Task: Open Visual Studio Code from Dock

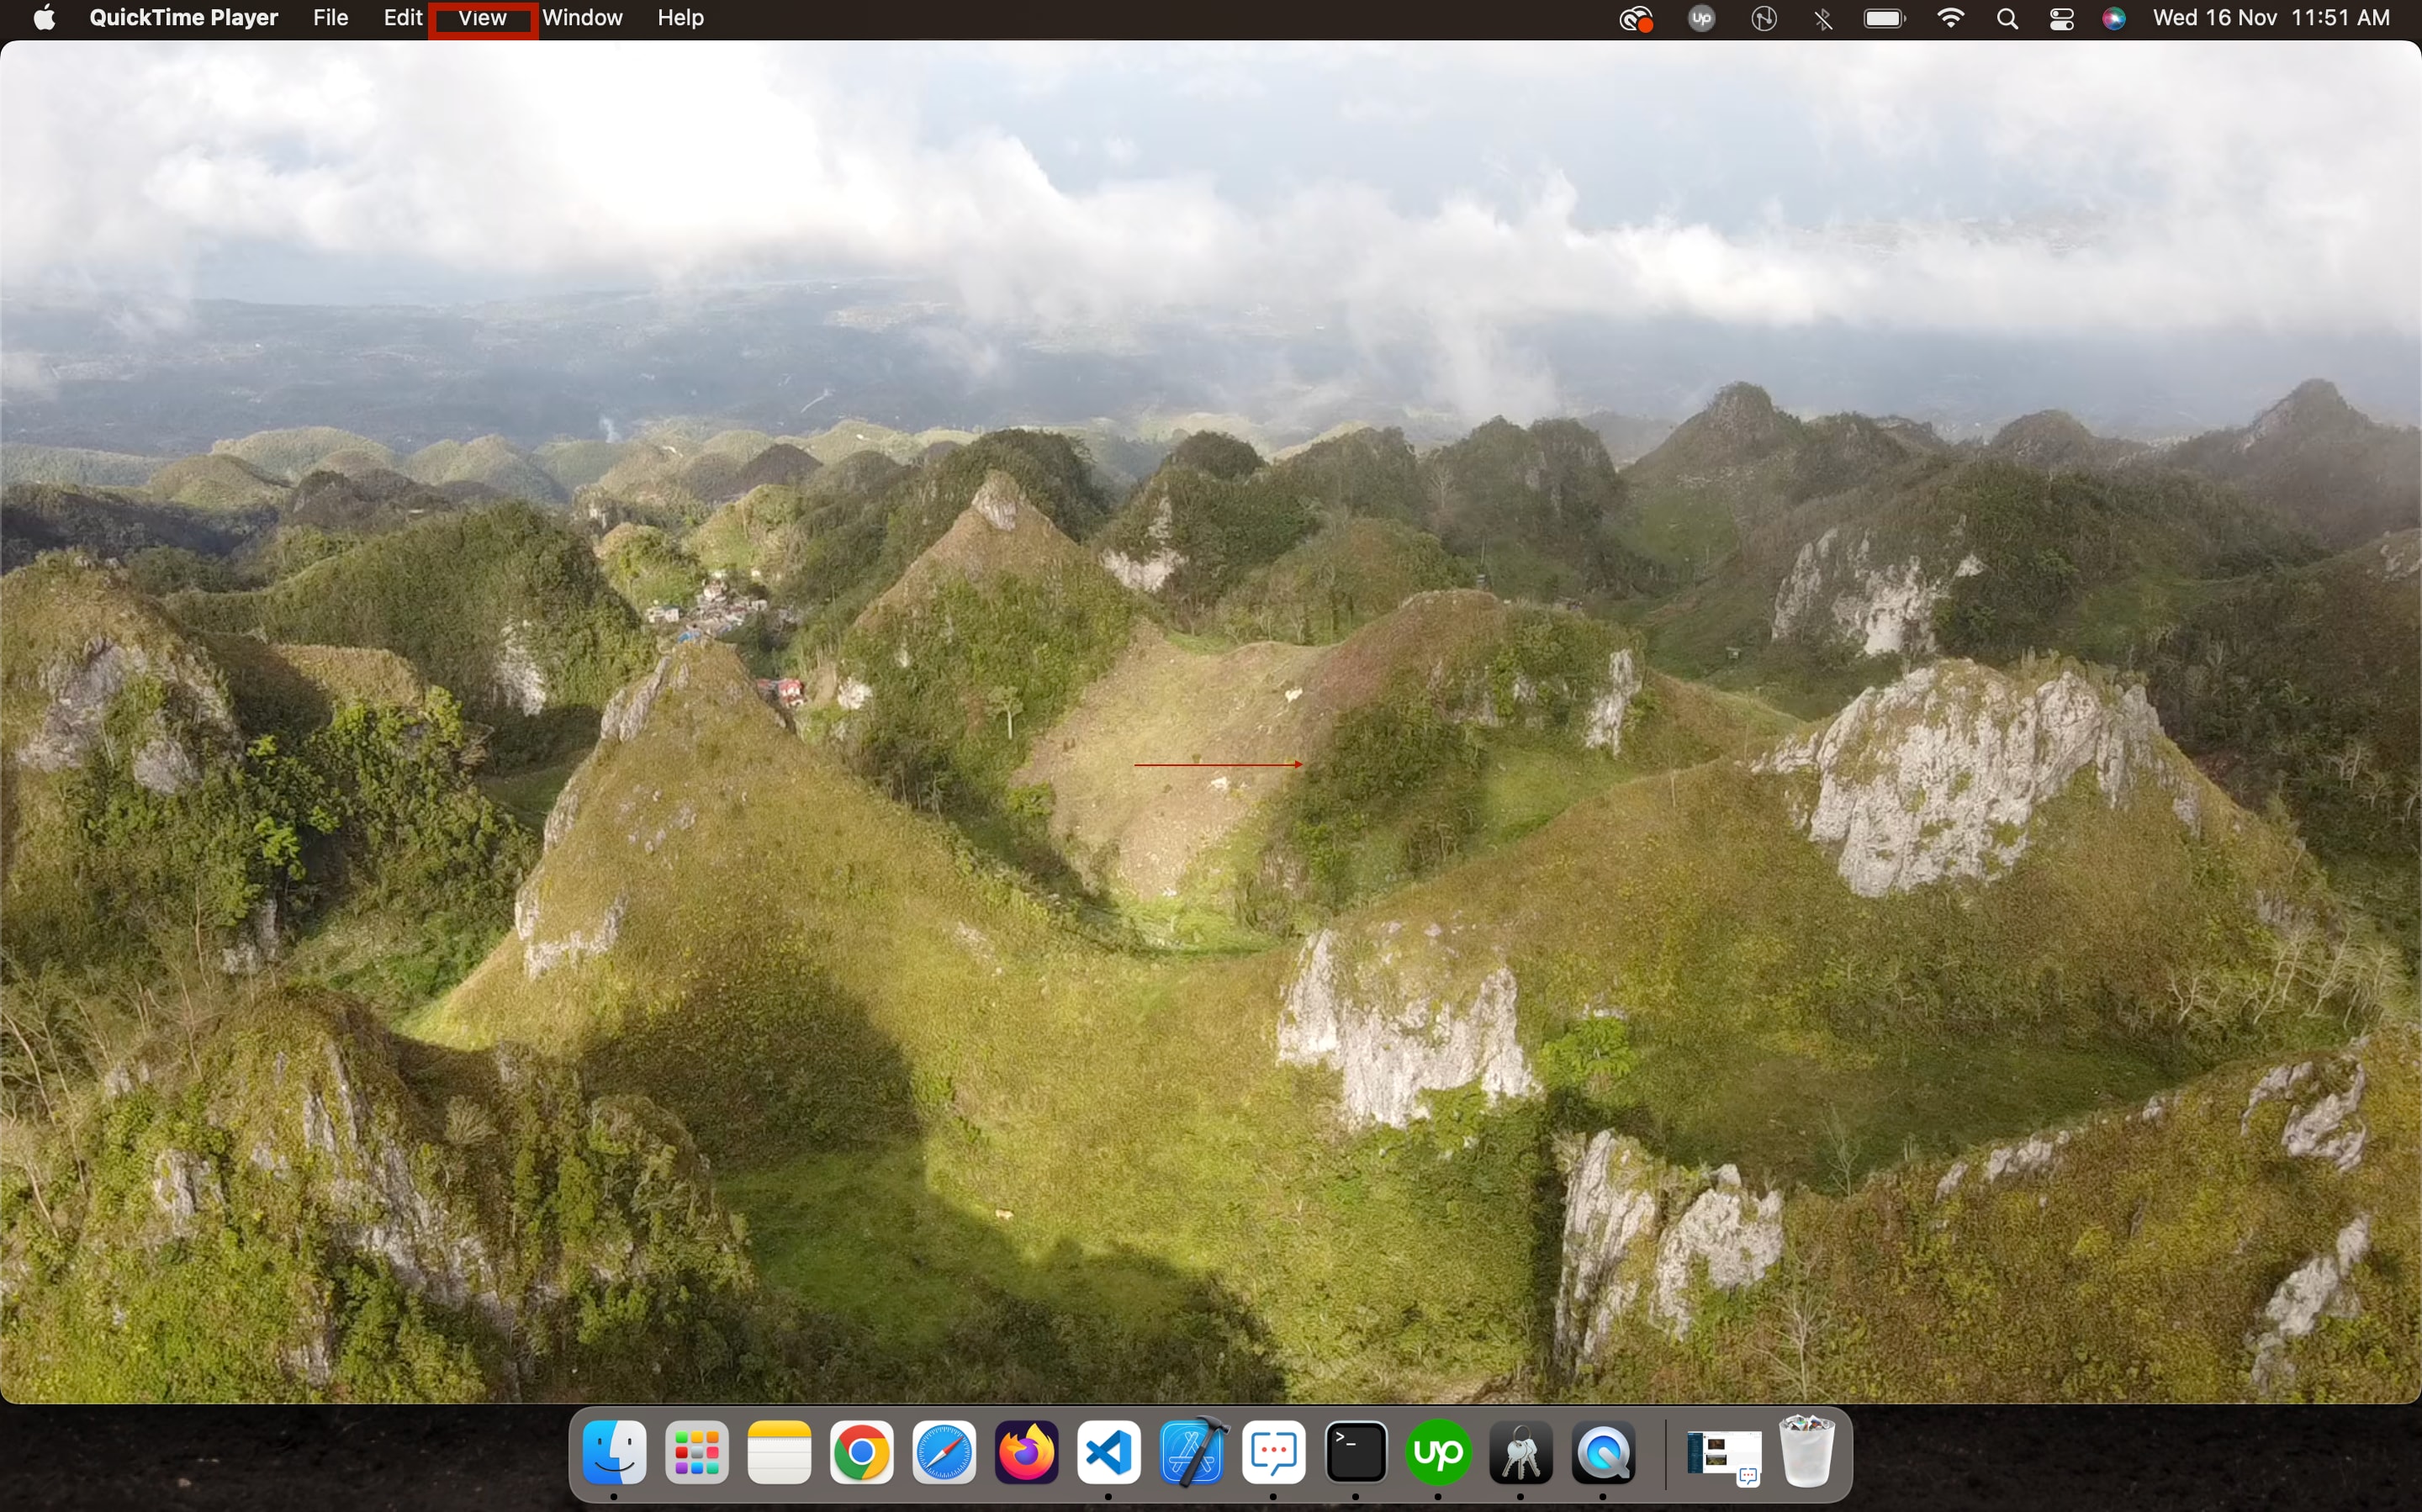Action: 1109,1452
